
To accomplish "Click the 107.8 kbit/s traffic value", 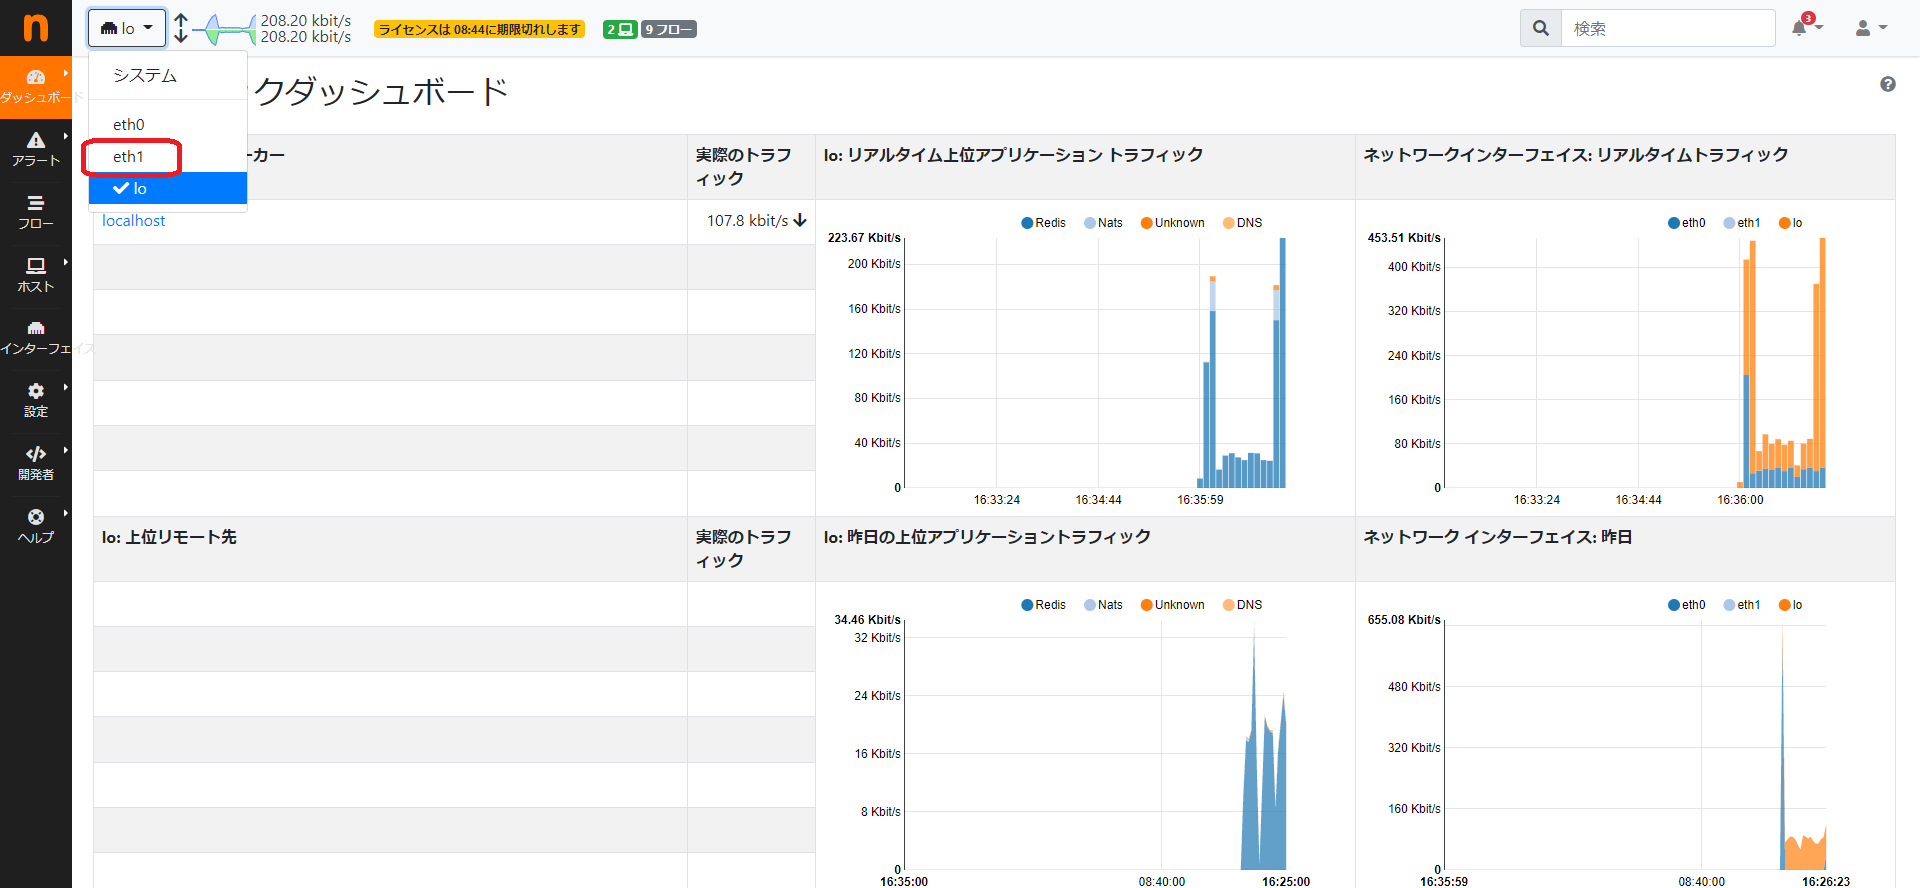I will tap(756, 220).
